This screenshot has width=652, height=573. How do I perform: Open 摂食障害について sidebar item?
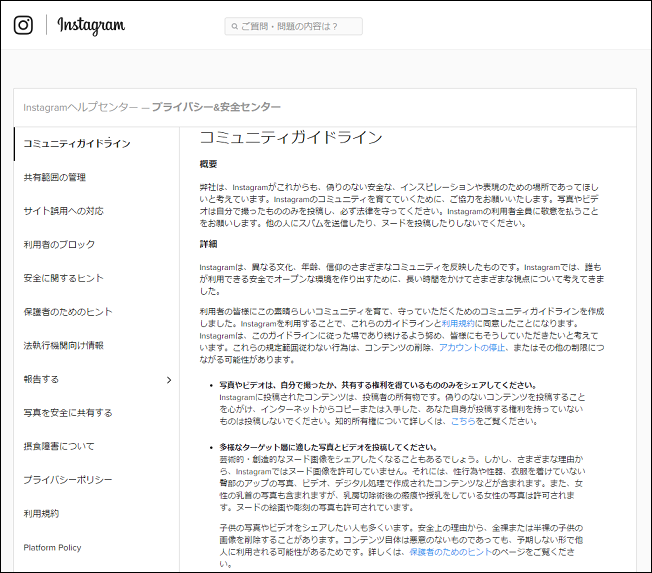click(x=59, y=447)
